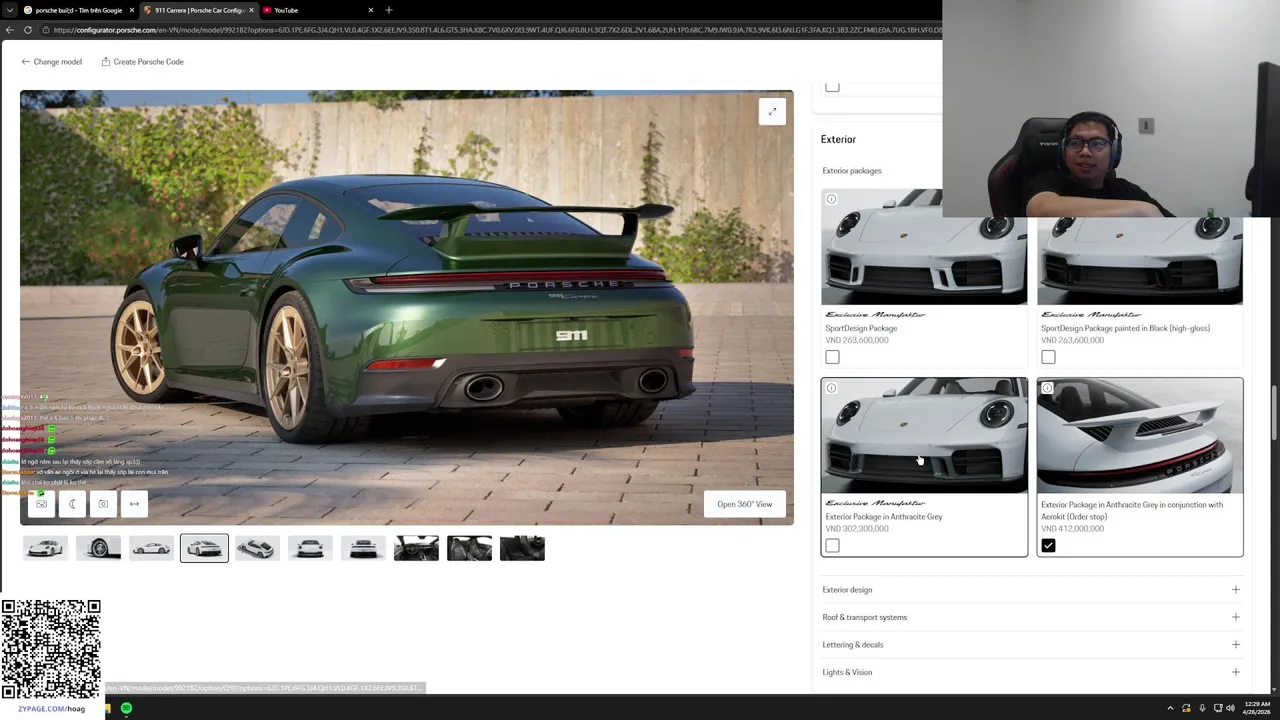Click the camera snapshot icon

pyautogui.click(x=103, y=504)
